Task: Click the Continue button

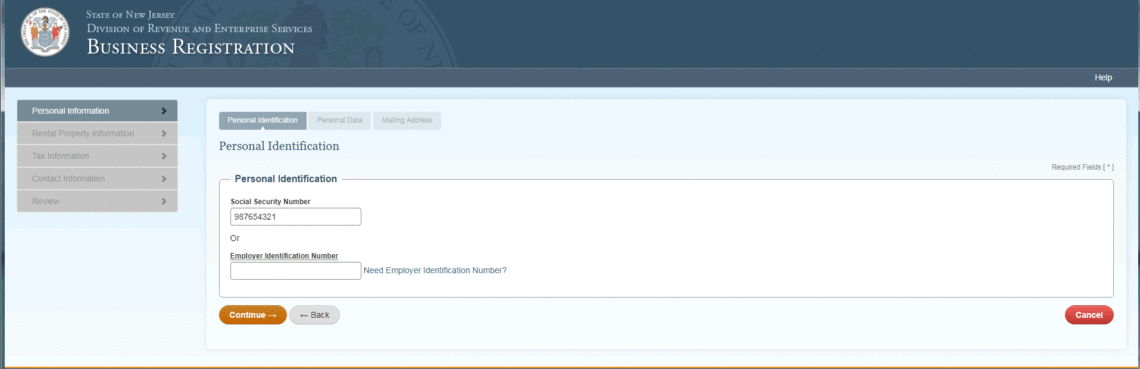Action: tap(252, 315)
